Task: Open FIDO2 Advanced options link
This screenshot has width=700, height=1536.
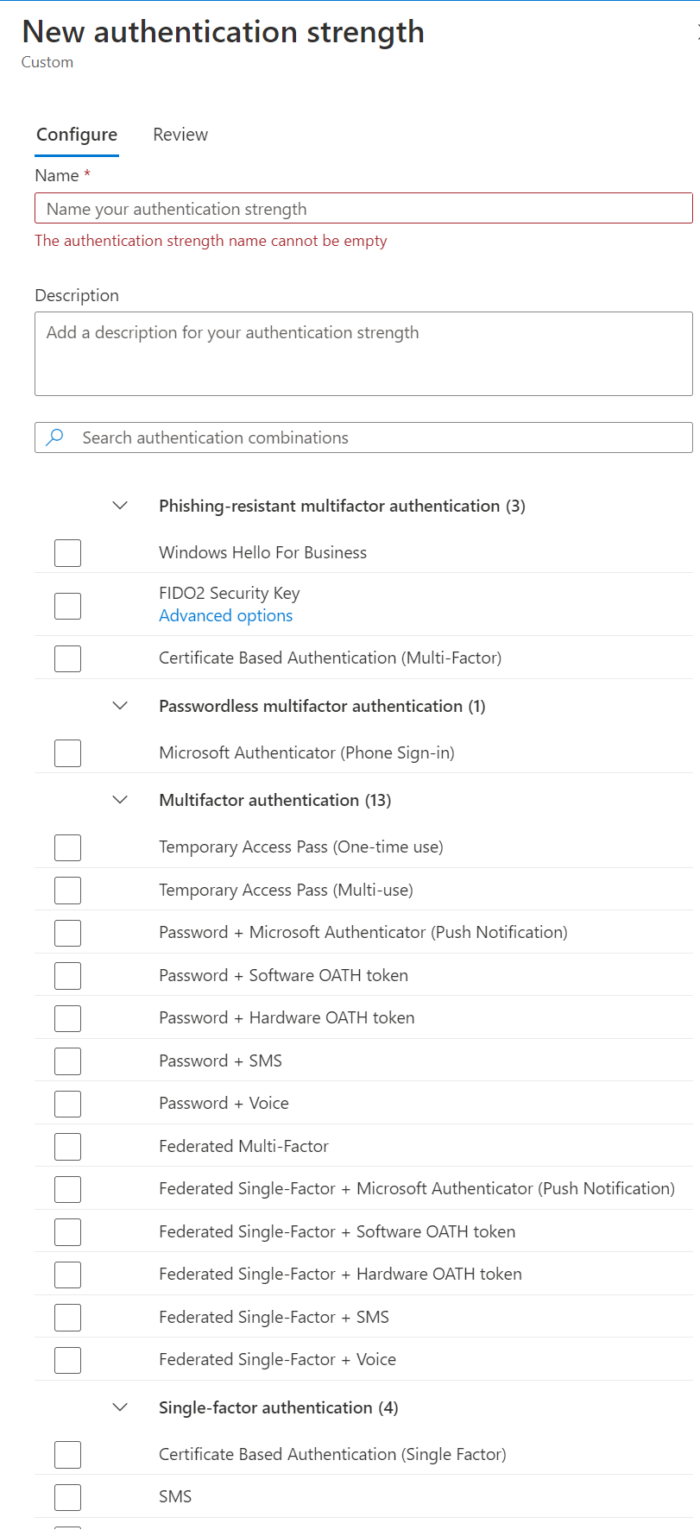Action: pyautogui.click(x=225, y=616)
